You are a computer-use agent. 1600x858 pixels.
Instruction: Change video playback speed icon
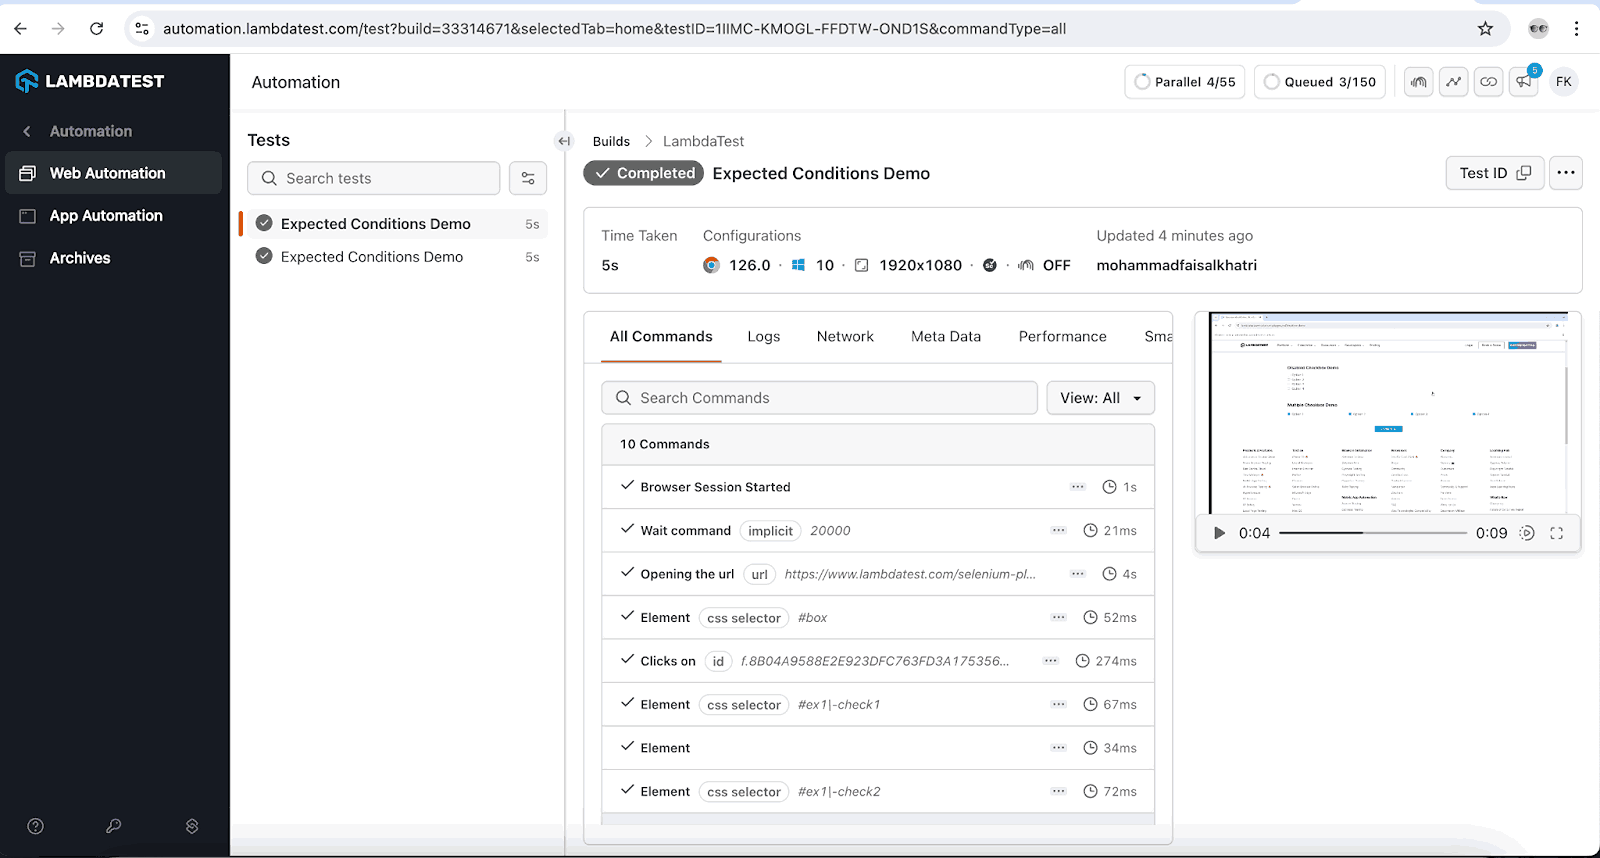click(x=1527, y=533)
